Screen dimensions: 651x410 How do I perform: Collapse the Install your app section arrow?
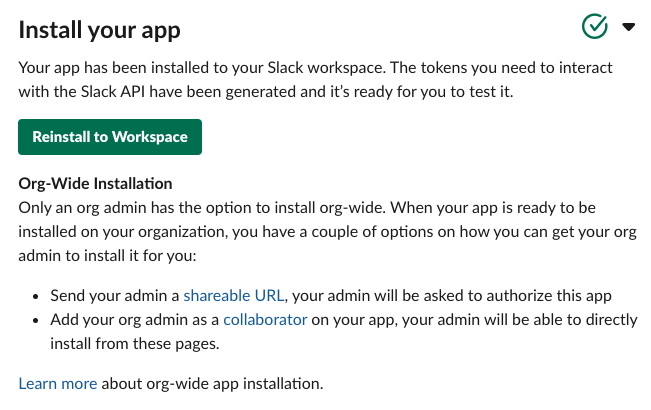pyautogui.click(x=629, y=27)
